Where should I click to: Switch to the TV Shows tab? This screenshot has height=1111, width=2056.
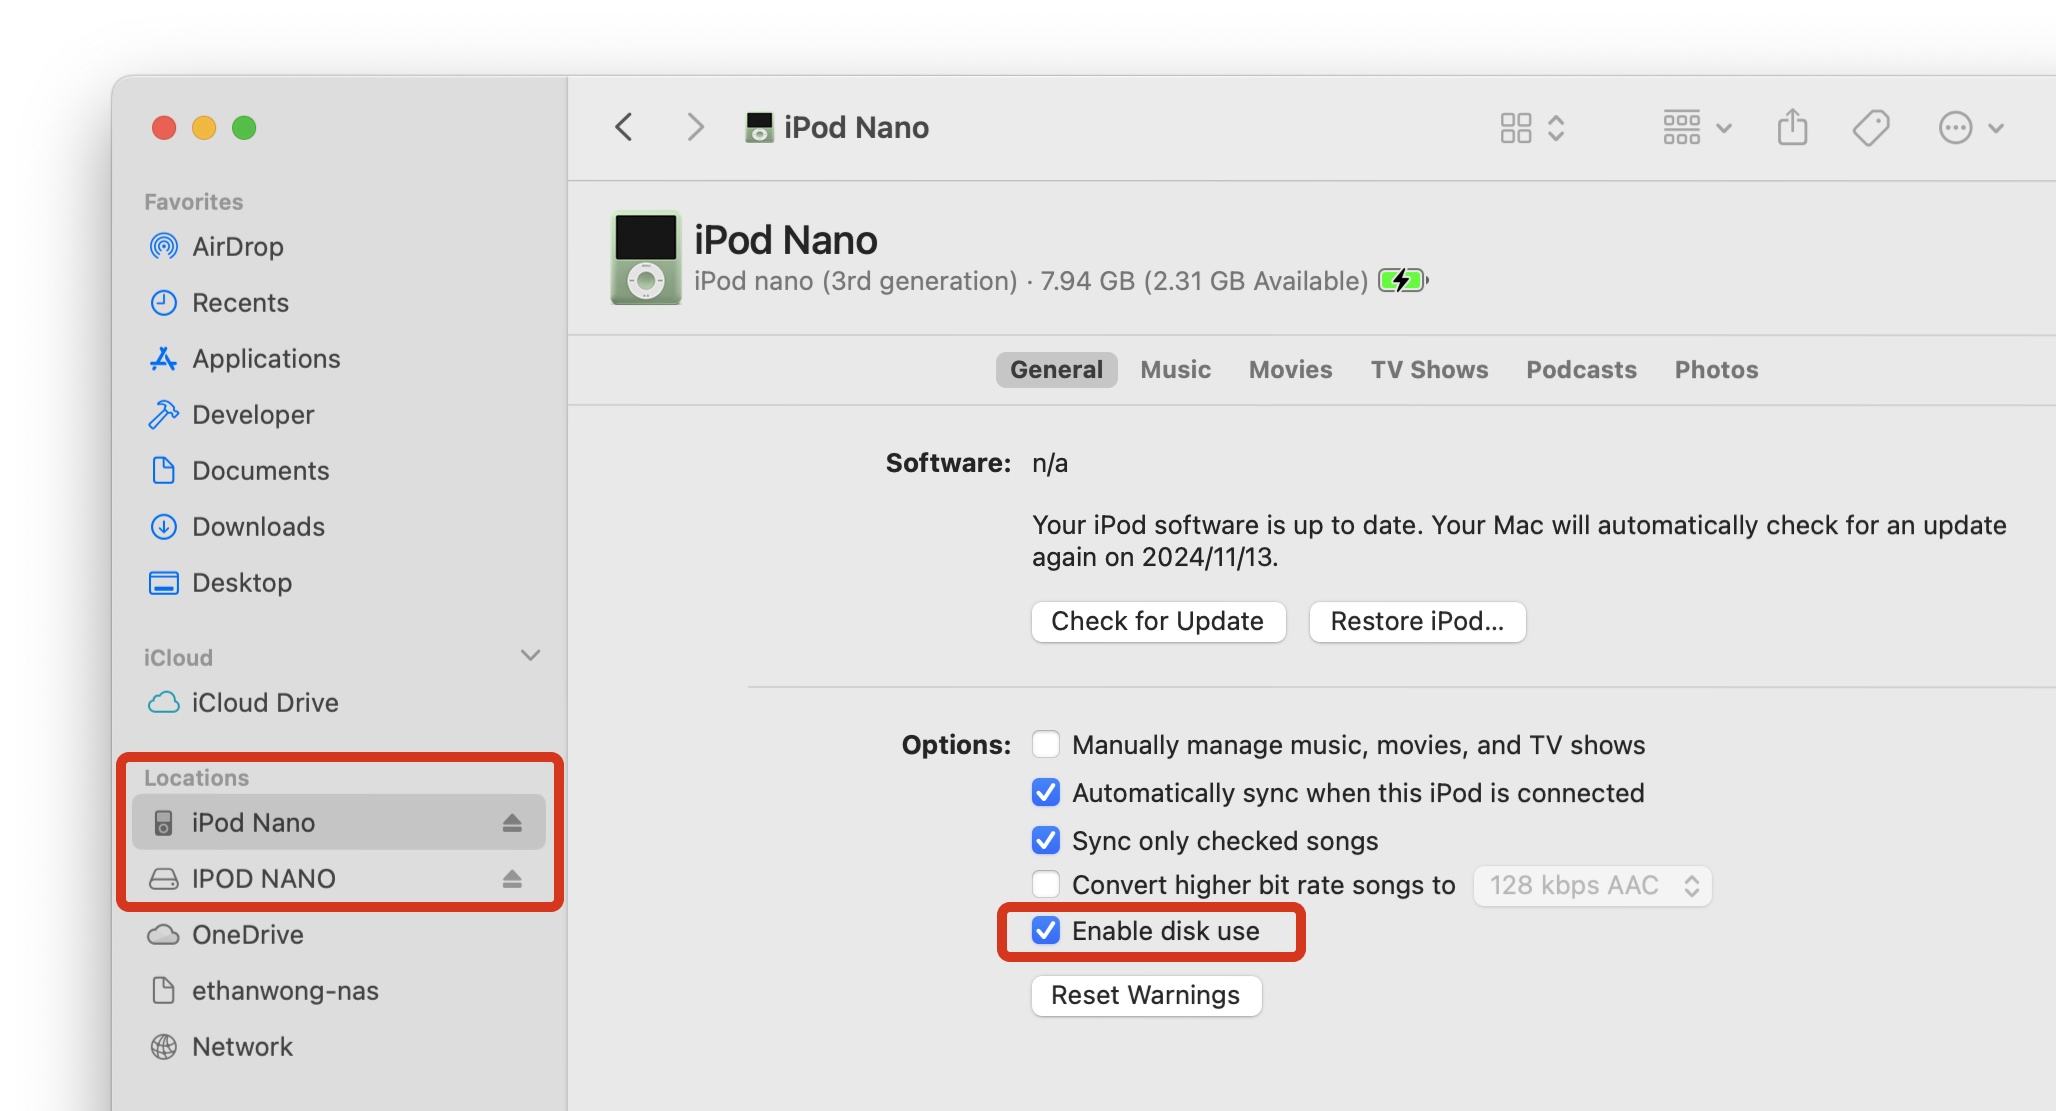click(1429, 369)
